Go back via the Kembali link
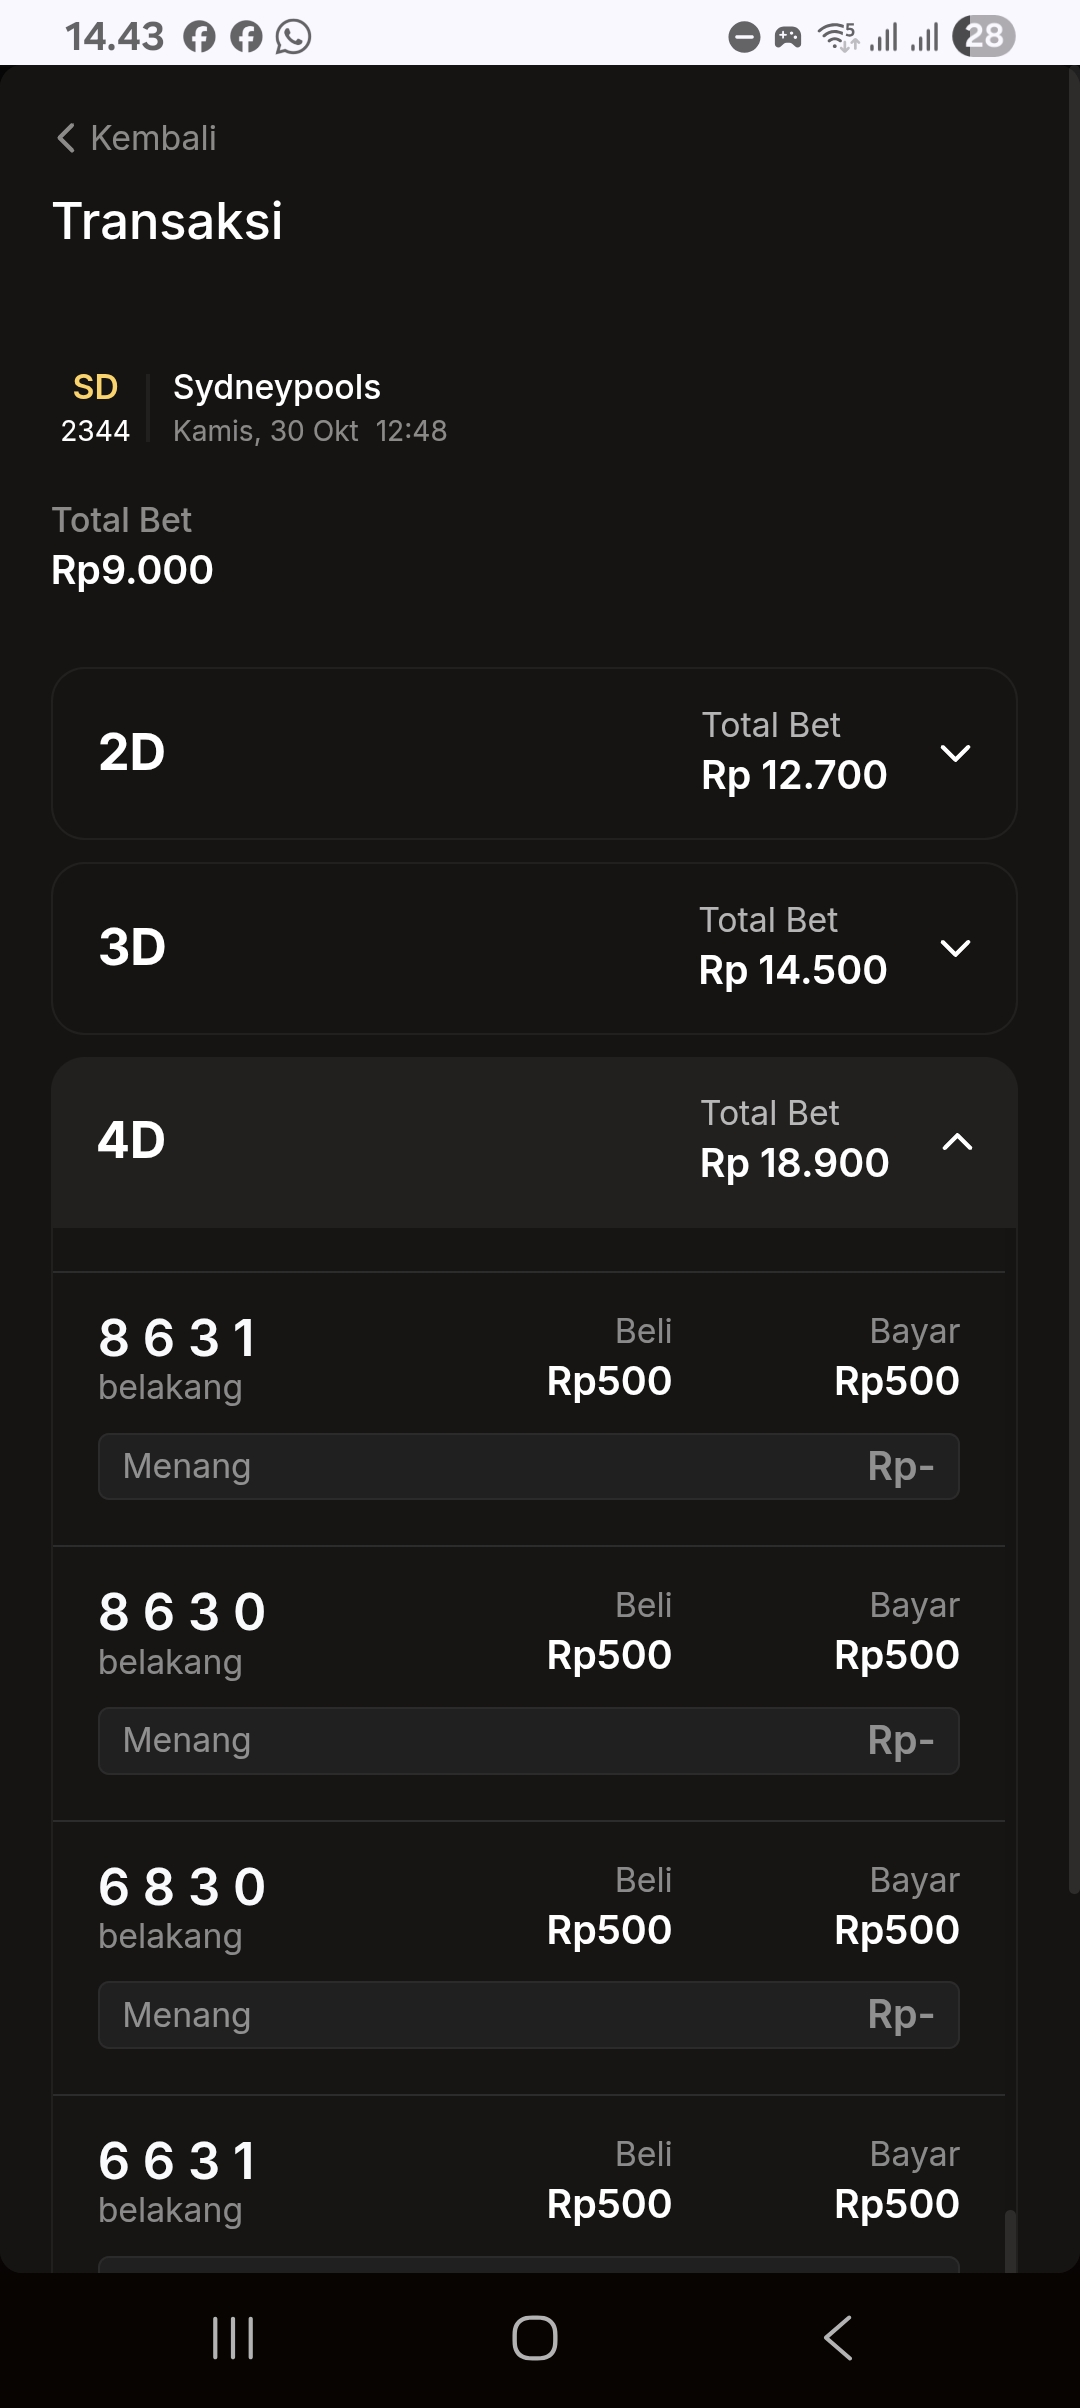This screenshot has height=2408, width=1080. click(153, 138)
